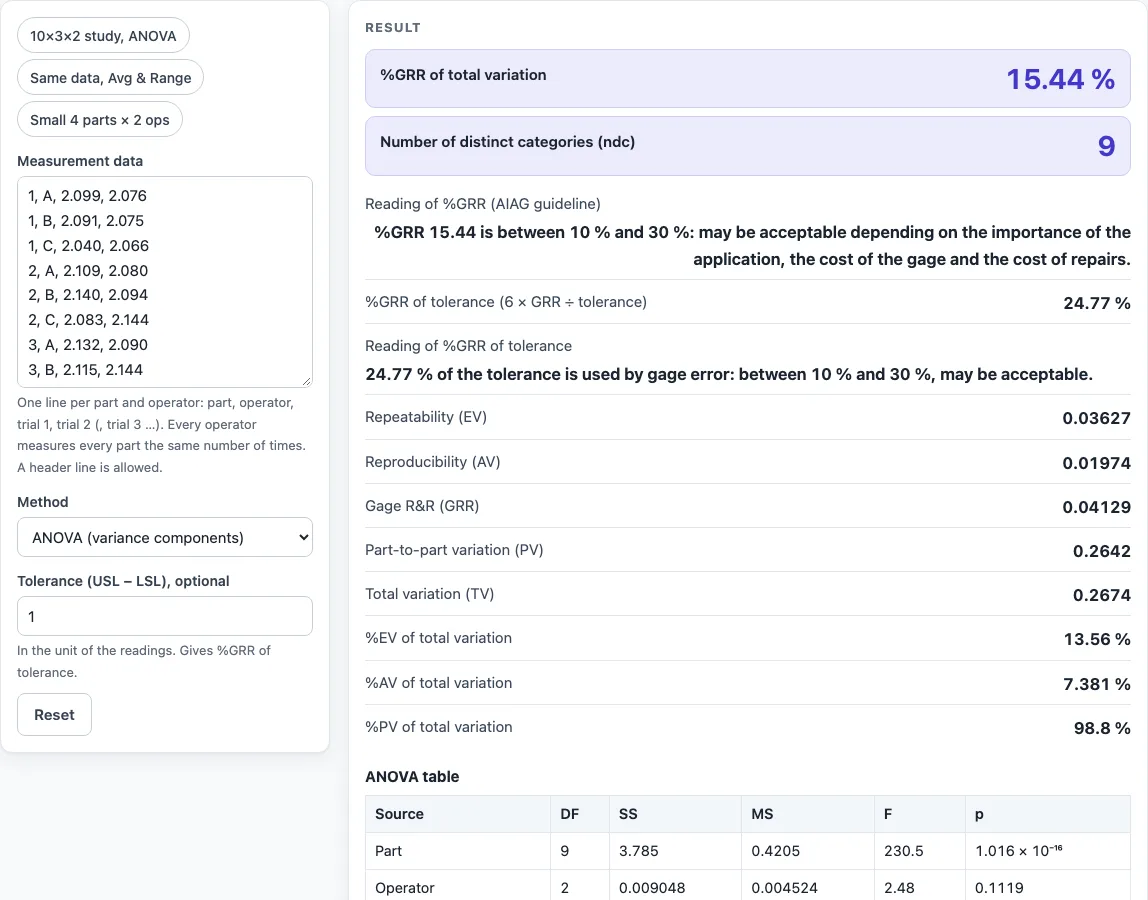Viewport: 1148px width, 900px height.
Task: Open the Method dropdown
Action: pos(165,538)
